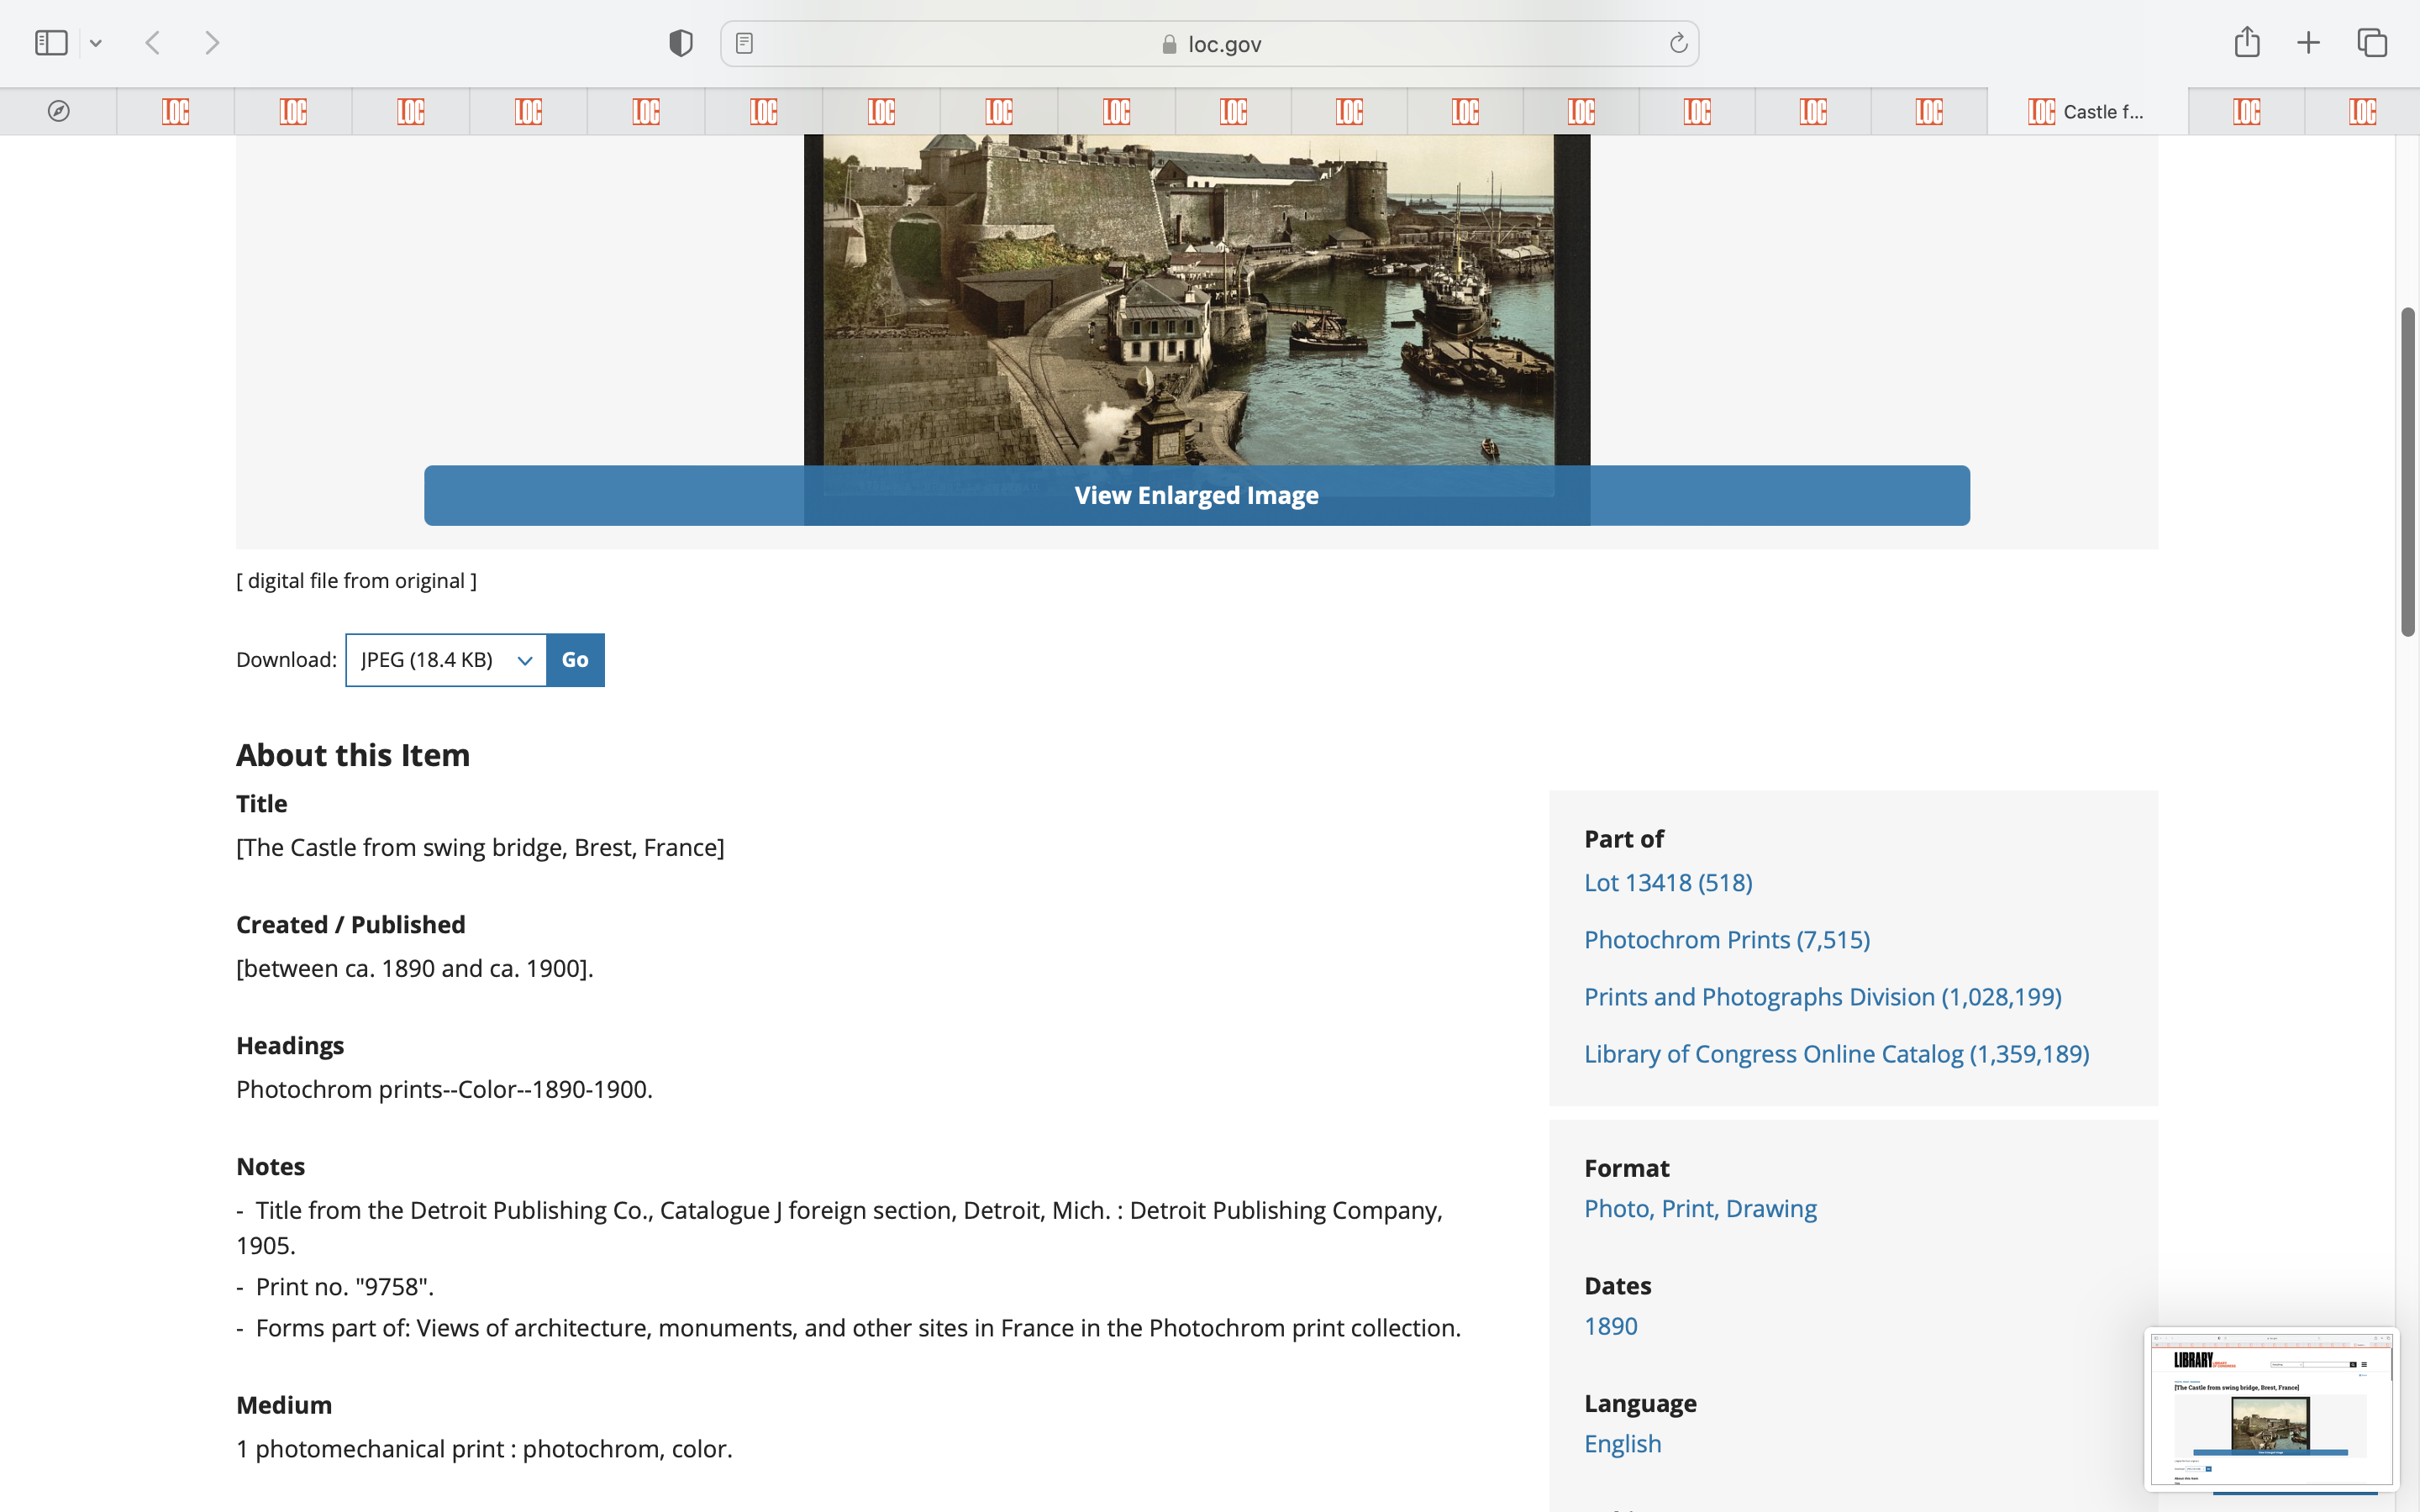Click the page's vertical scrollbar thumb
The width and height of the screenshot is (2420, 1512).
[x=2407, y=471]
